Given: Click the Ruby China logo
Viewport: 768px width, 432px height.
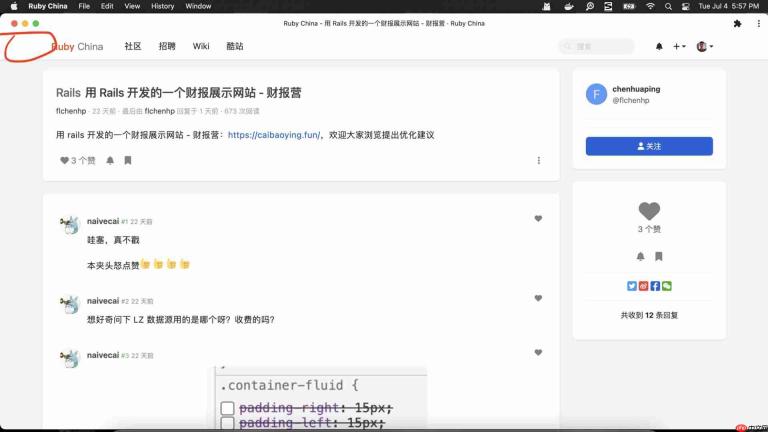Looking at the screenshot, I should click(77, 47).
